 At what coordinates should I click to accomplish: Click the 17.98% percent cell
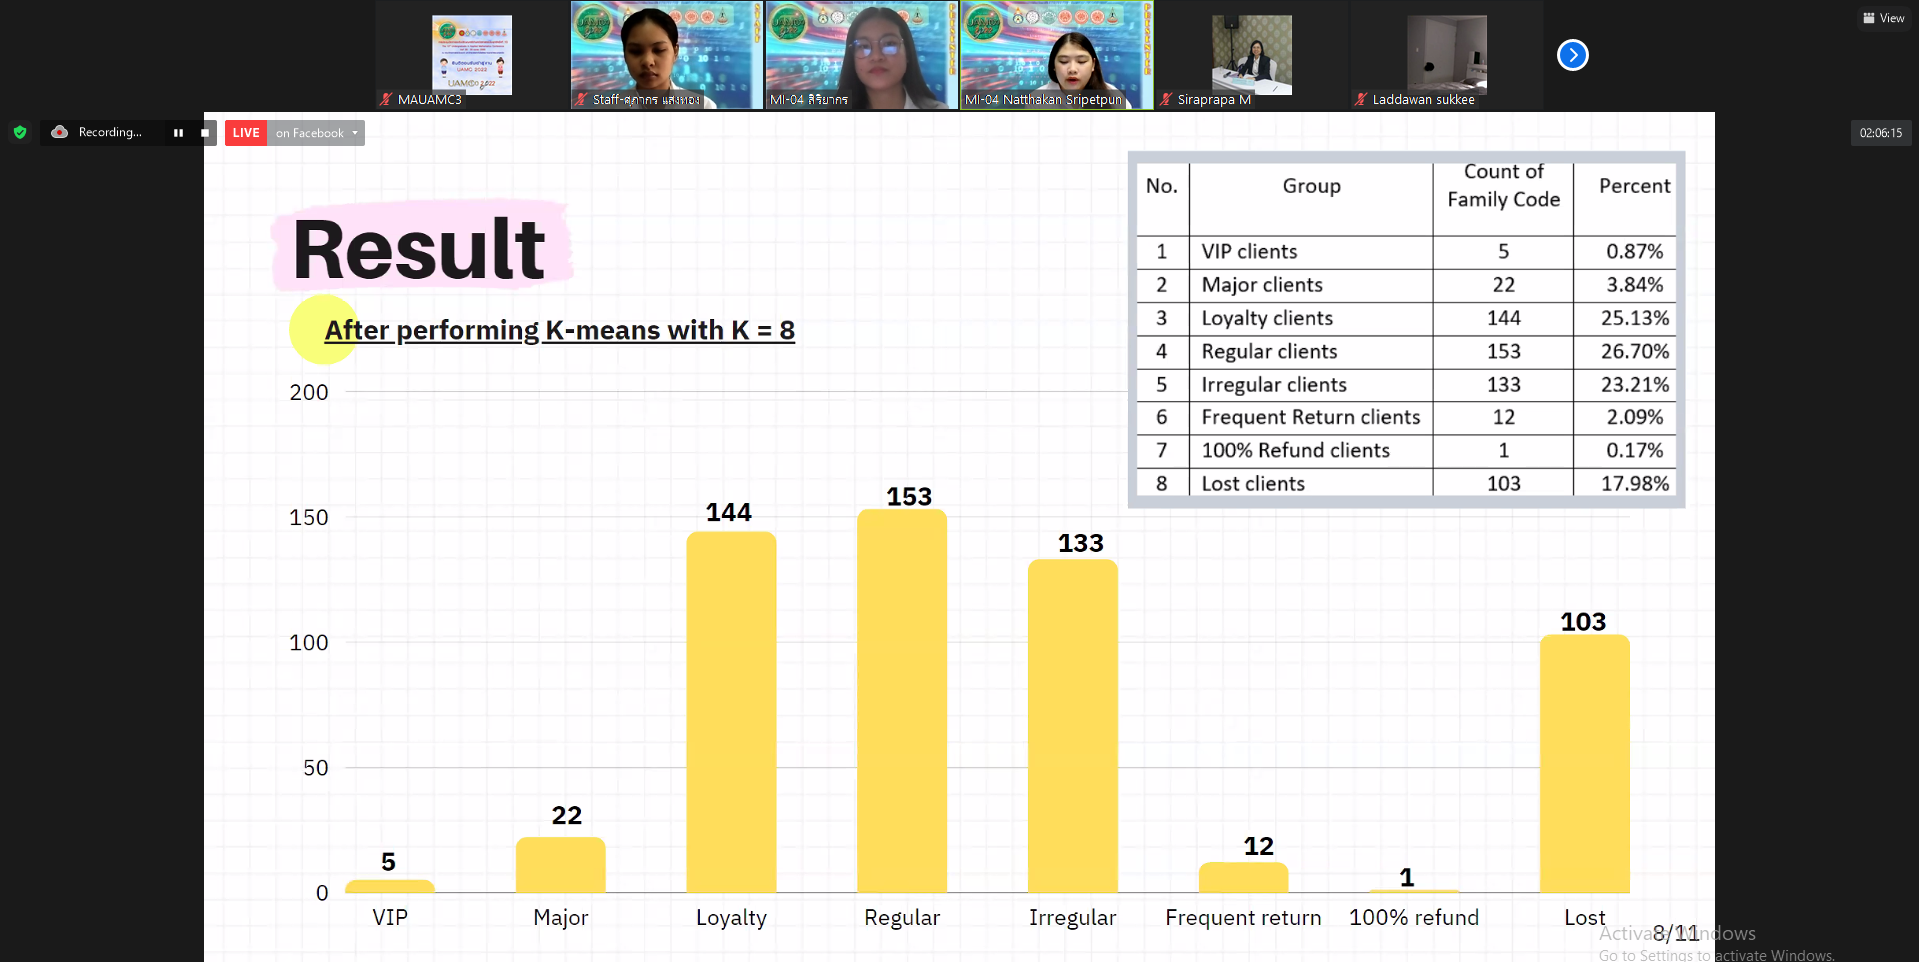(1627, 483)
